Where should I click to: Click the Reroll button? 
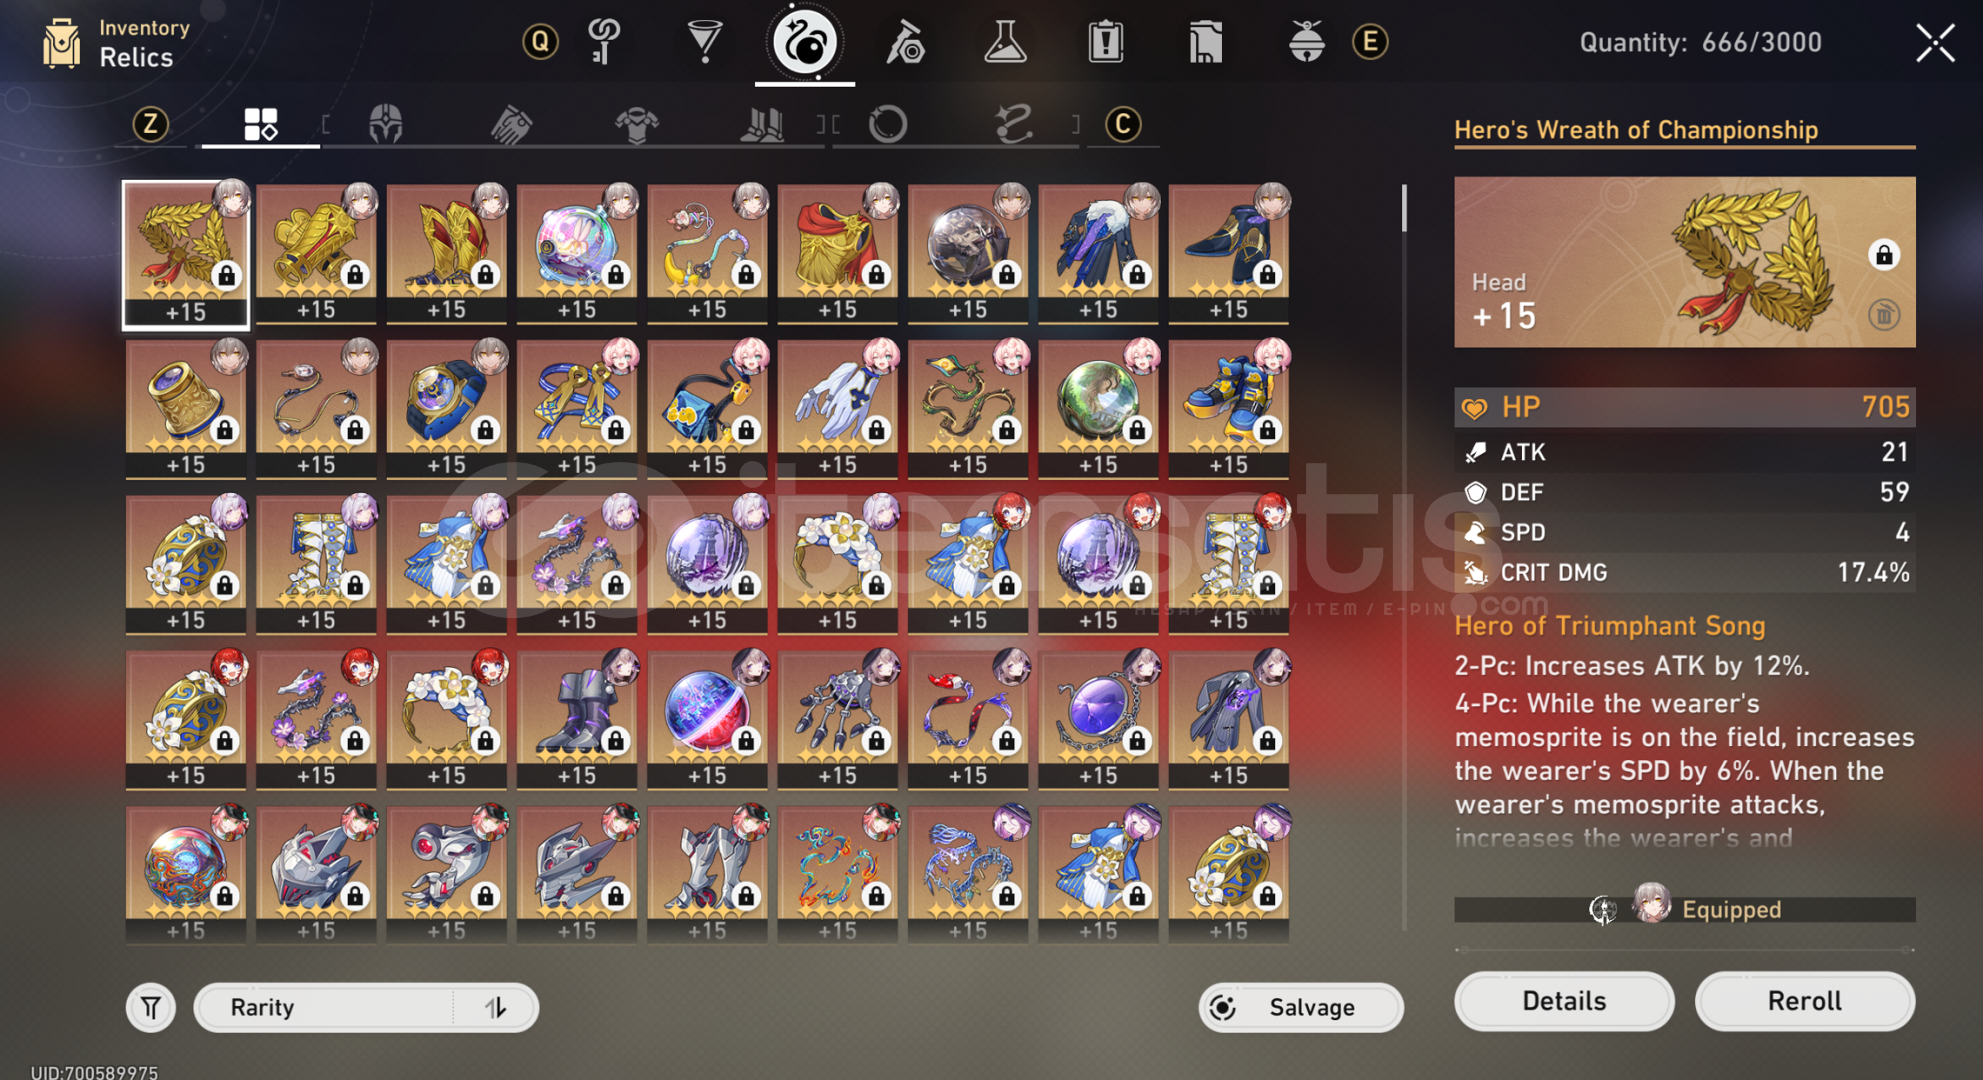tap(1805, 1001)
